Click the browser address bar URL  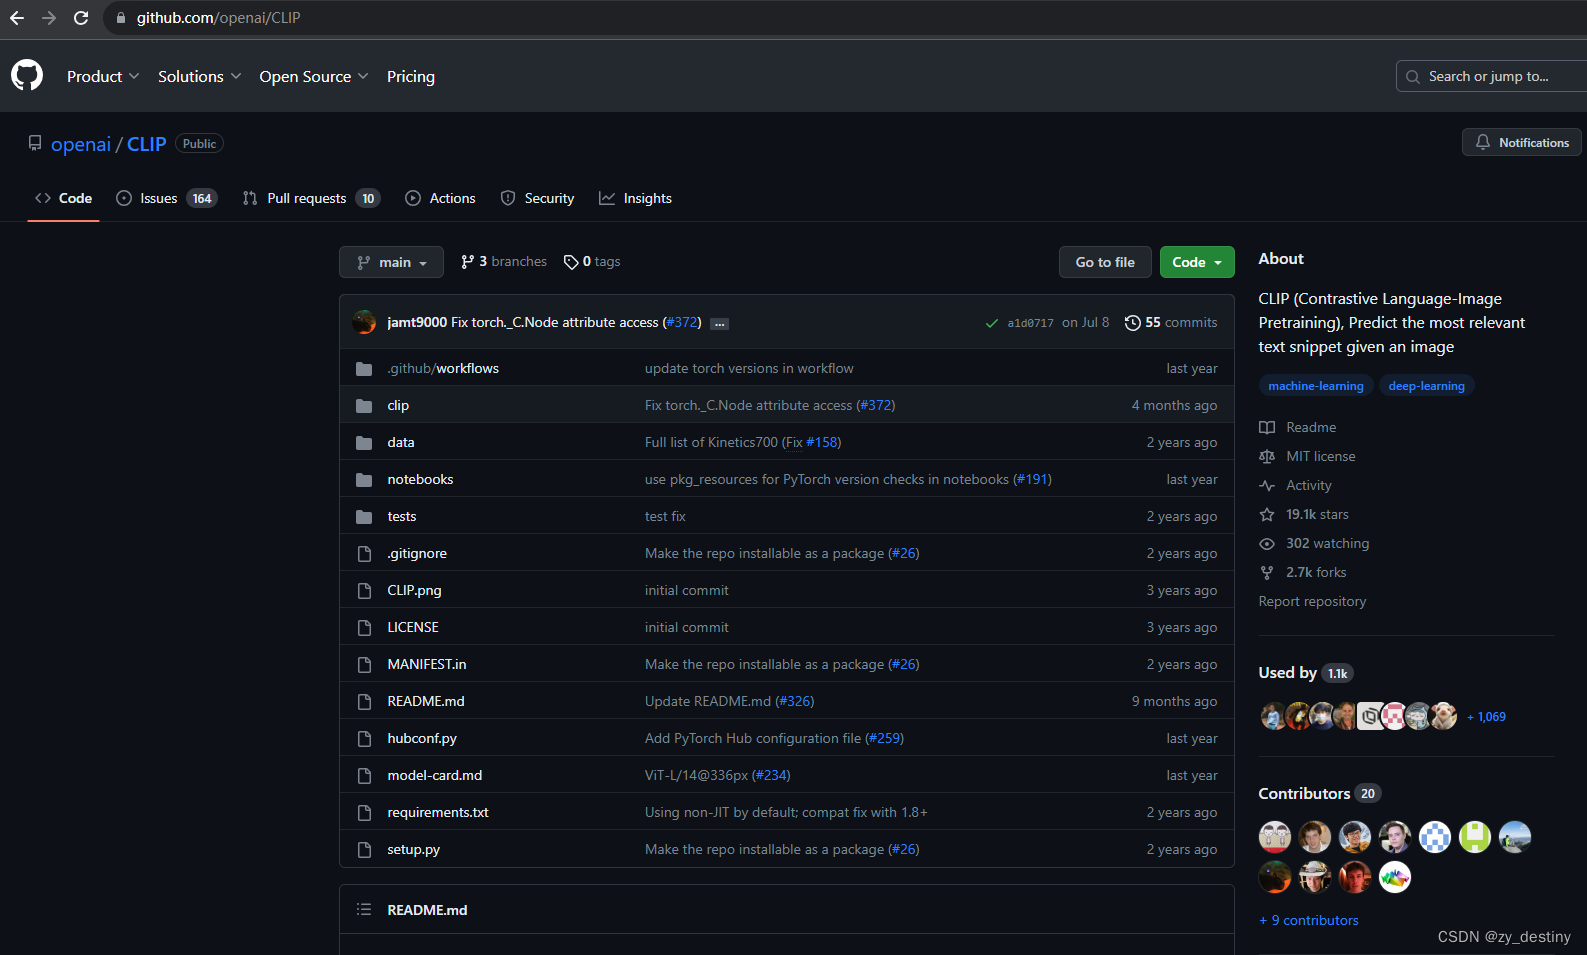[x=218, y=18]
